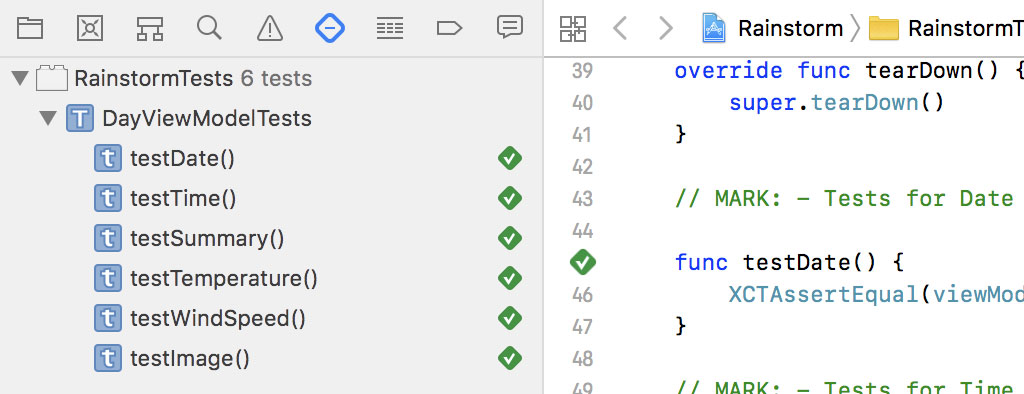Click the green check beside testTemperature() row

(509, 278)
